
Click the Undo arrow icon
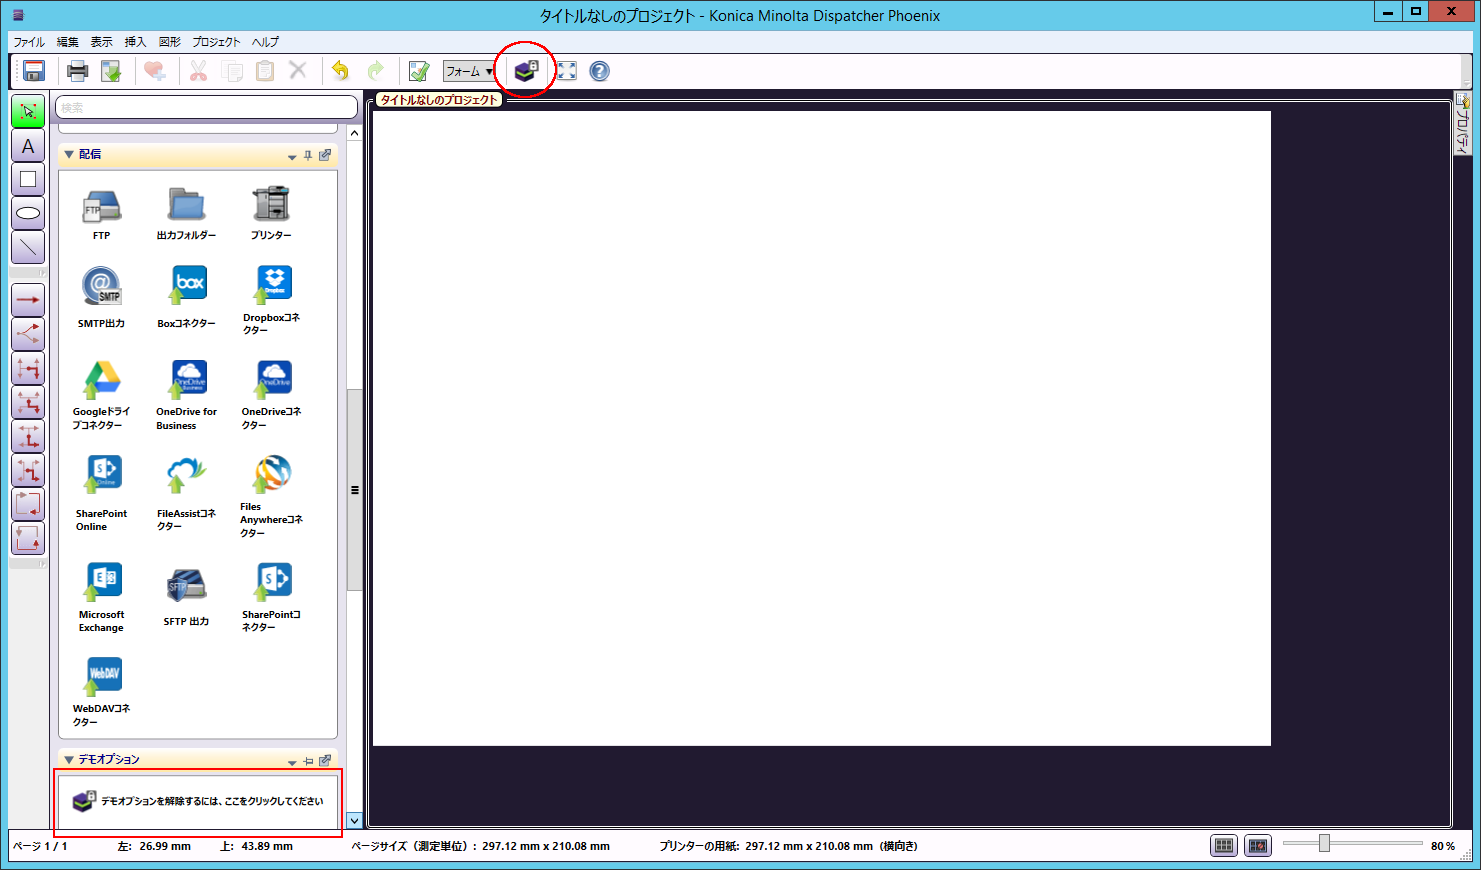pyautogui.click(x=340, y=71)
